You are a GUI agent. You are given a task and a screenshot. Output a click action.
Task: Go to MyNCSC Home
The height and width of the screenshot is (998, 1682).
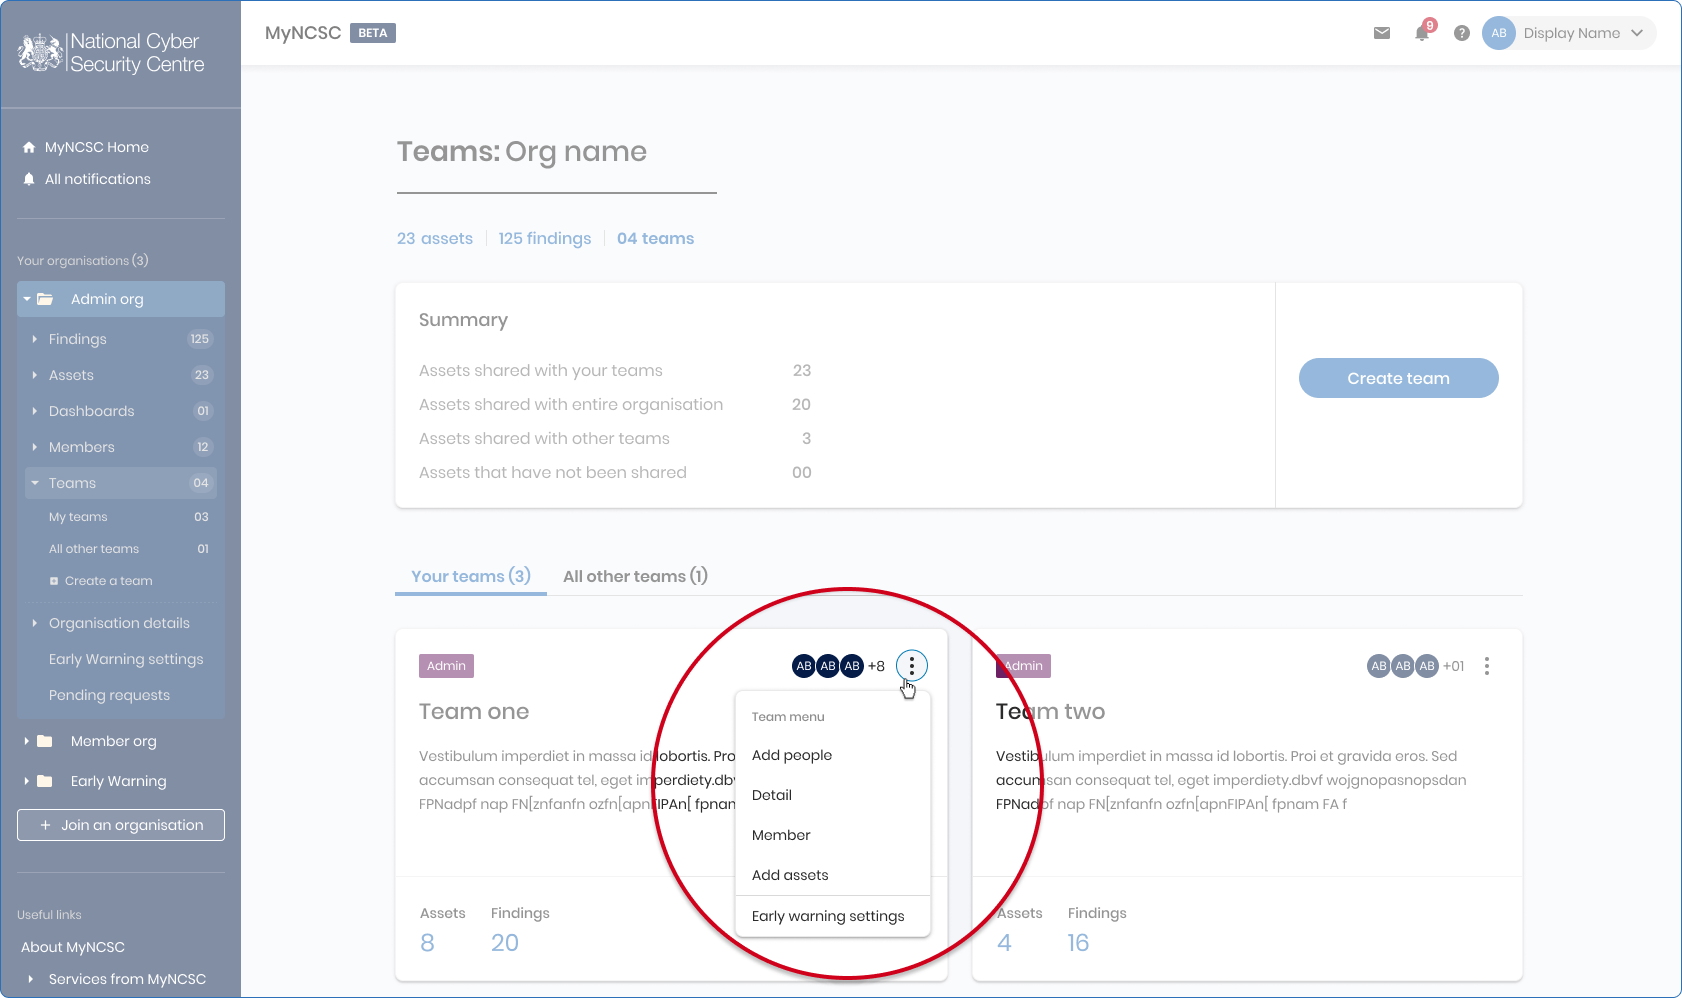click(97, 147)
